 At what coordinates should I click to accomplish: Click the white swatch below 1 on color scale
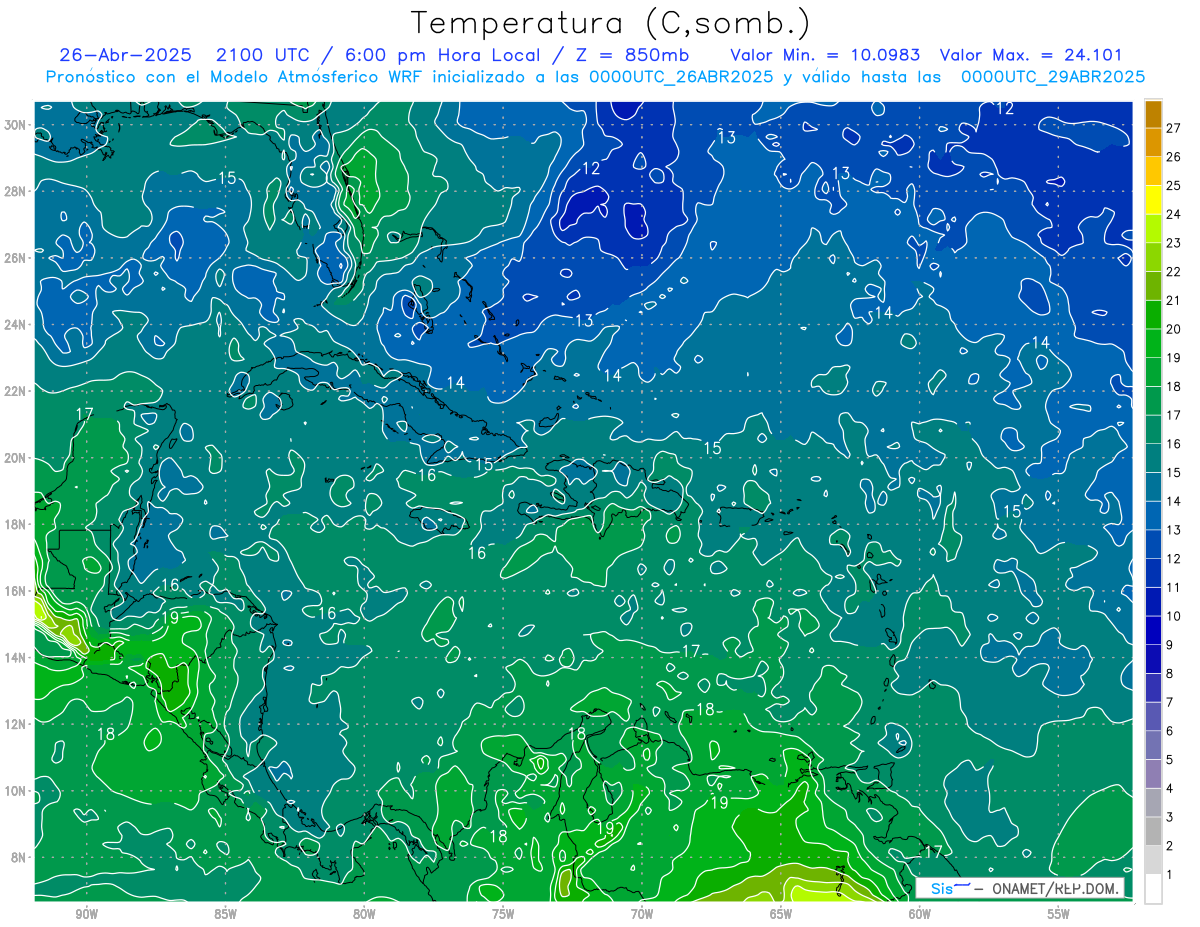click(x=1153, y=888)
